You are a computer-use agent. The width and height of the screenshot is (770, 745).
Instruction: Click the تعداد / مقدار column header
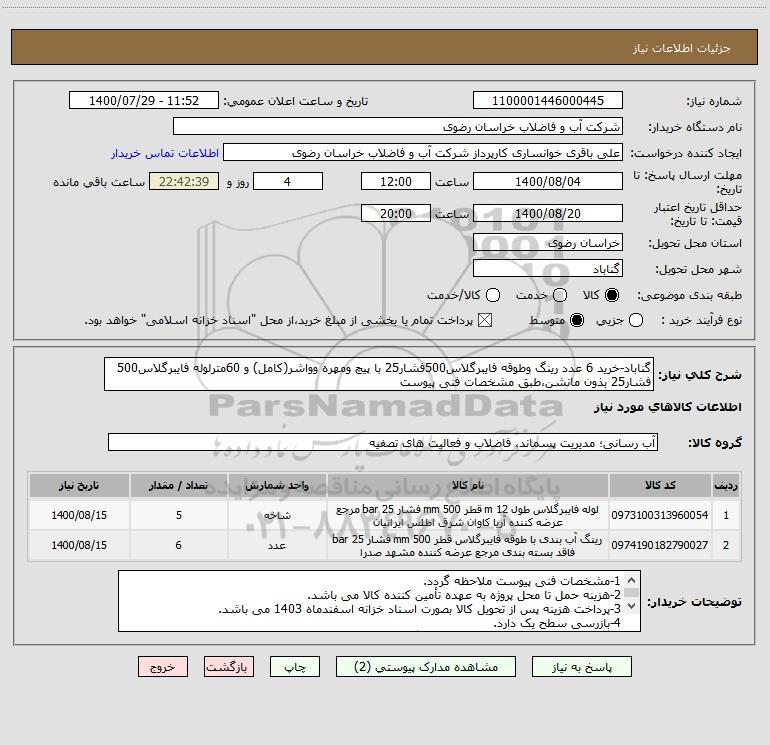pyautogui.click(x=179, y=486)
